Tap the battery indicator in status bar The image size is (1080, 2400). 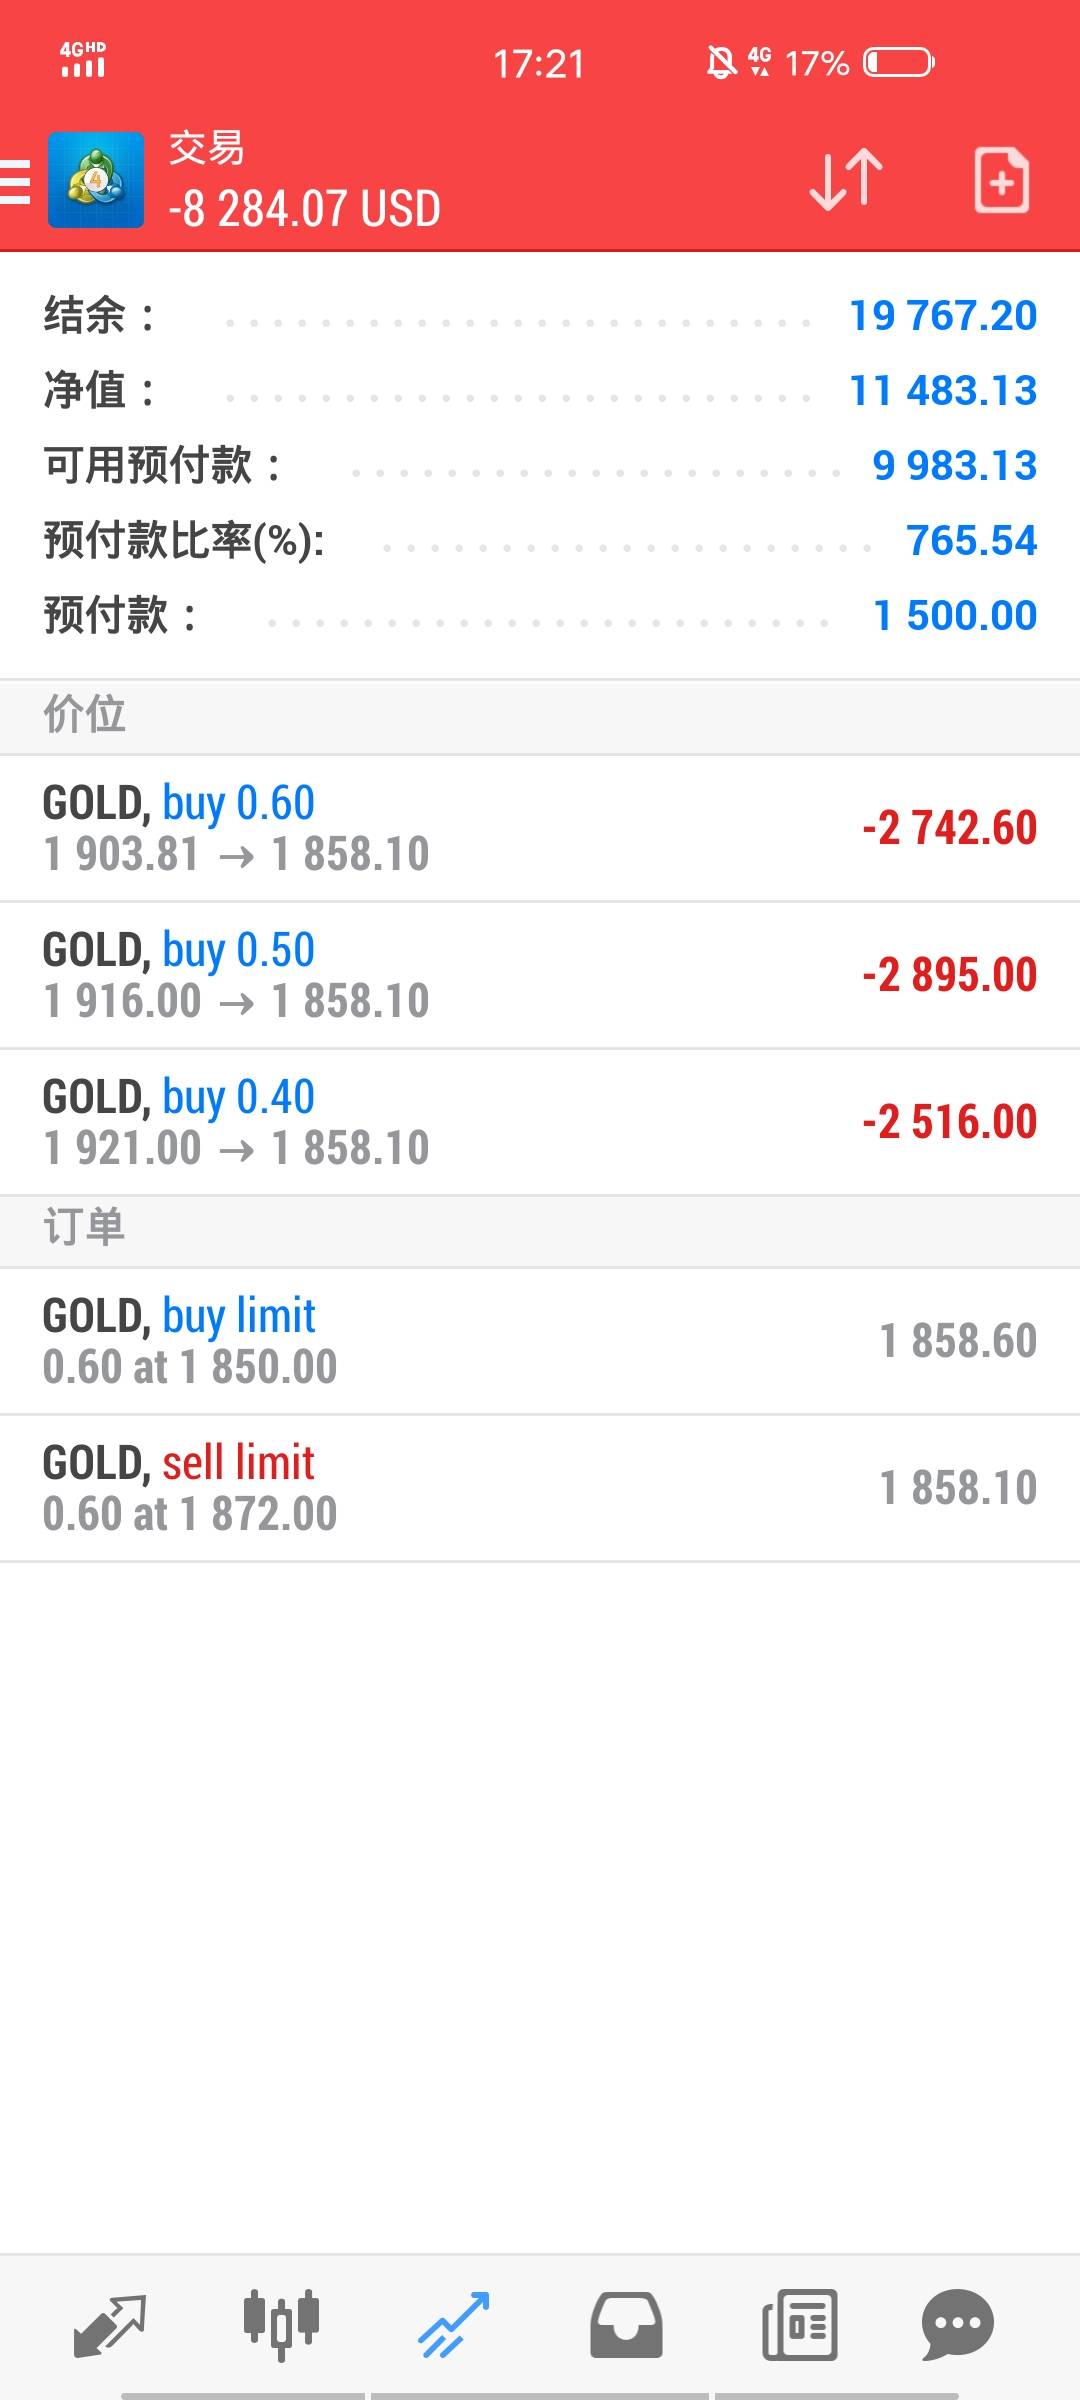click(x=898, y=63)
